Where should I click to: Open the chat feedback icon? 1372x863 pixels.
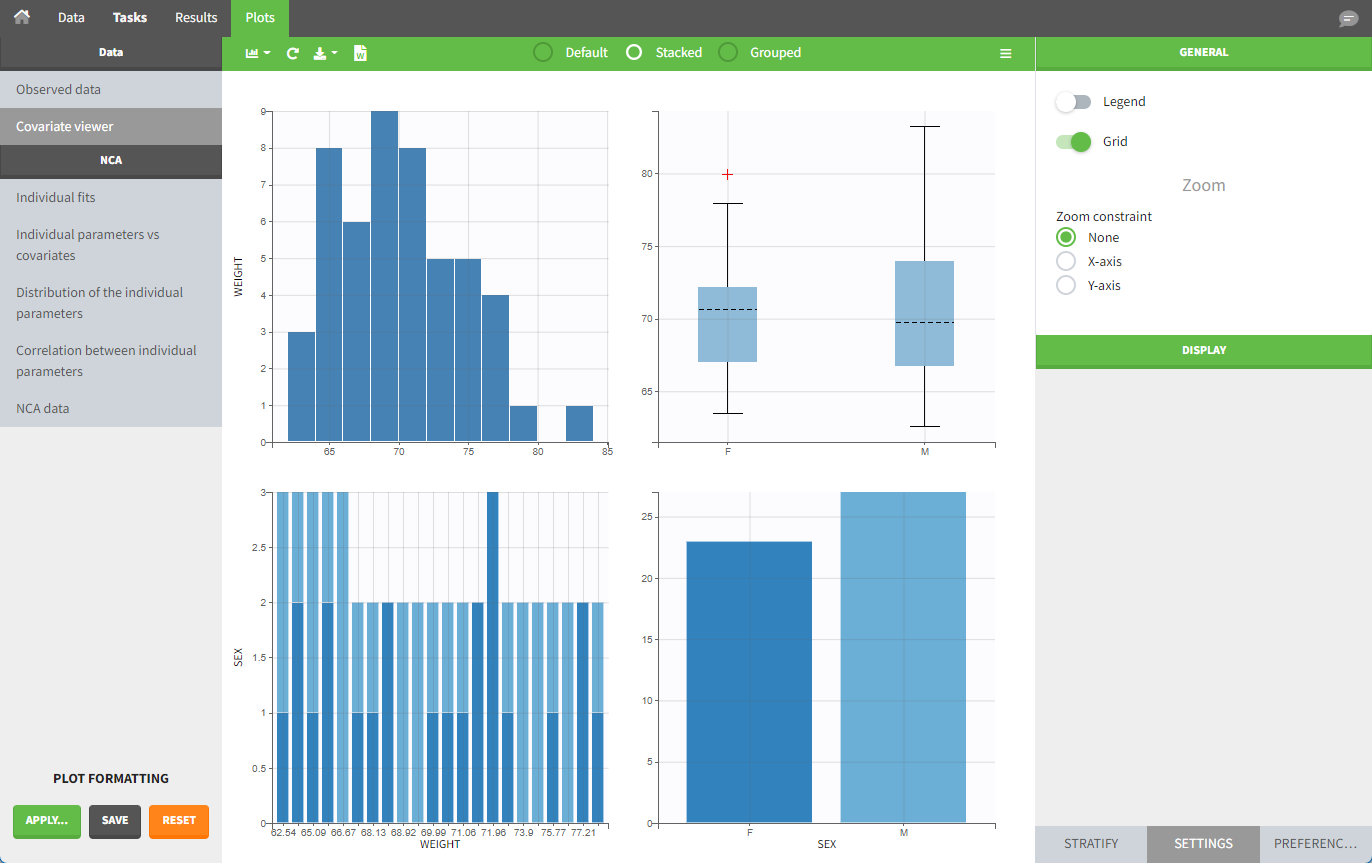1348,19
